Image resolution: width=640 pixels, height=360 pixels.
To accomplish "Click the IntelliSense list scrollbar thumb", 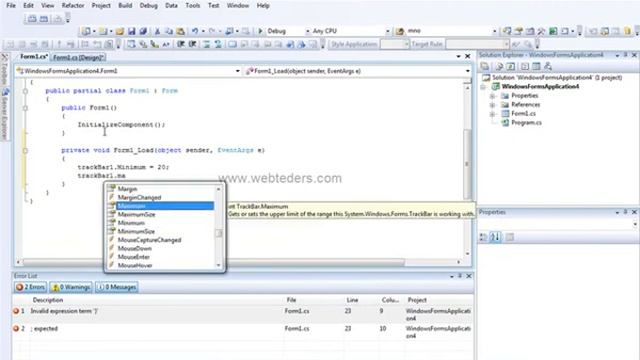I will (219, 233).
